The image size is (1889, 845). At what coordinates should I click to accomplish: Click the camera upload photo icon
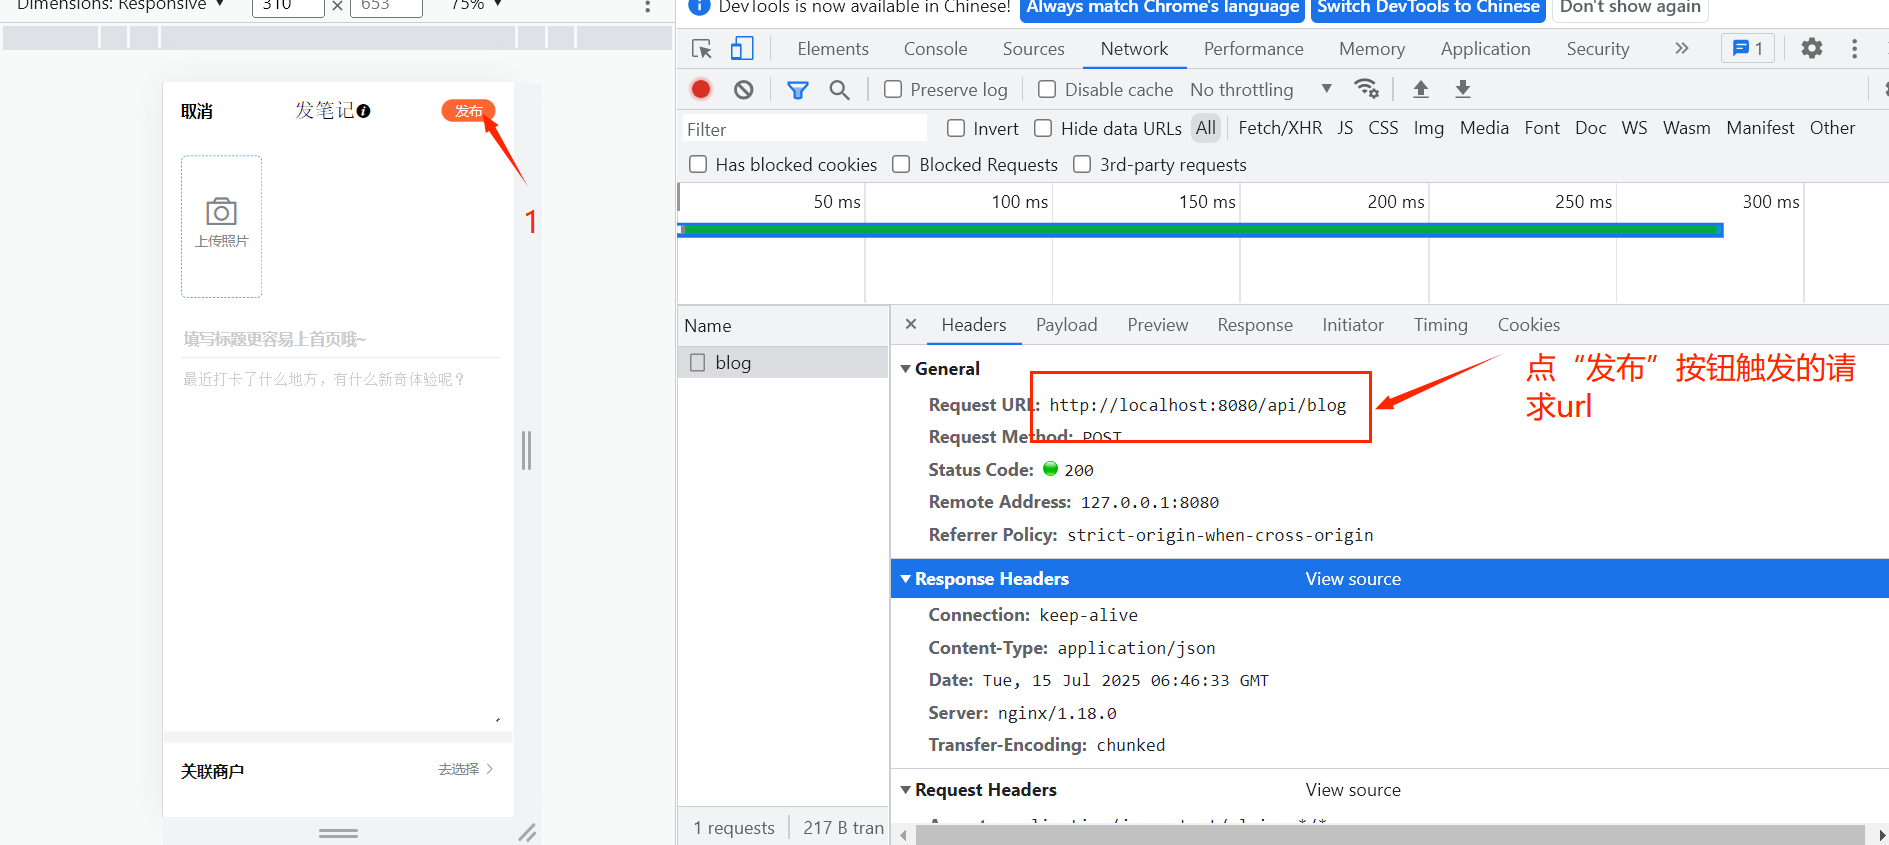coord(221,212)
